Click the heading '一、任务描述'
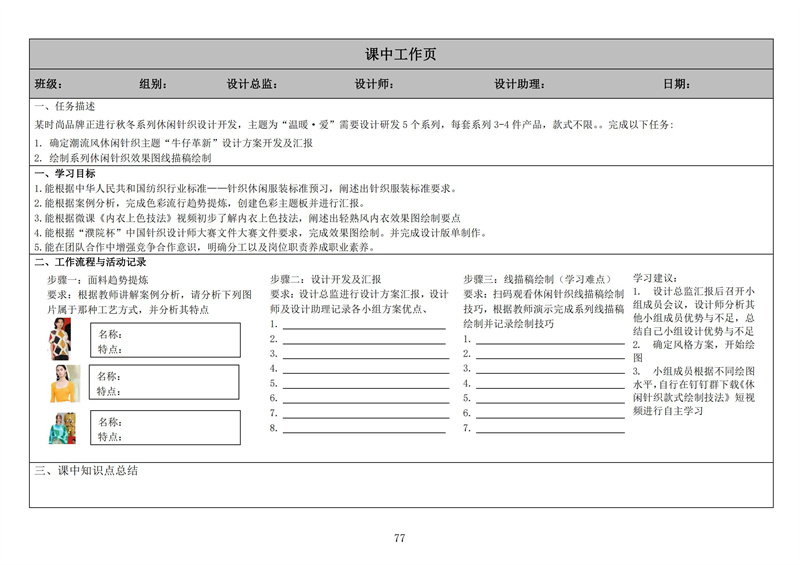This screenshot has height=565, width=800. [x=65, y=106]
